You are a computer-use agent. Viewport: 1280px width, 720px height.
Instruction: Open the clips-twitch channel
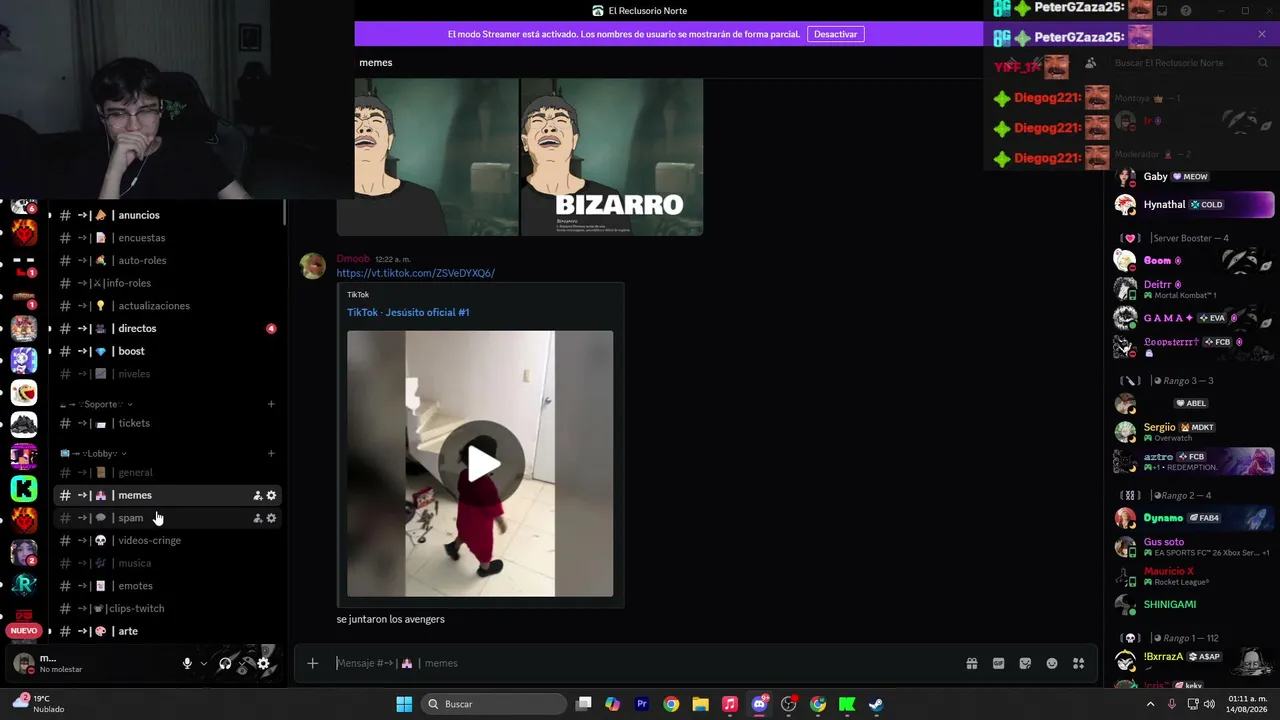(x=167, y=608)
